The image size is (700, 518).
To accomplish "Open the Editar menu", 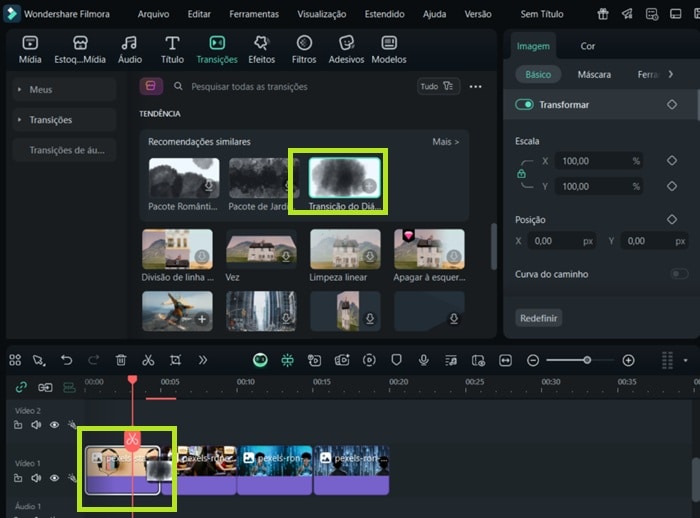I will point(199,14).
